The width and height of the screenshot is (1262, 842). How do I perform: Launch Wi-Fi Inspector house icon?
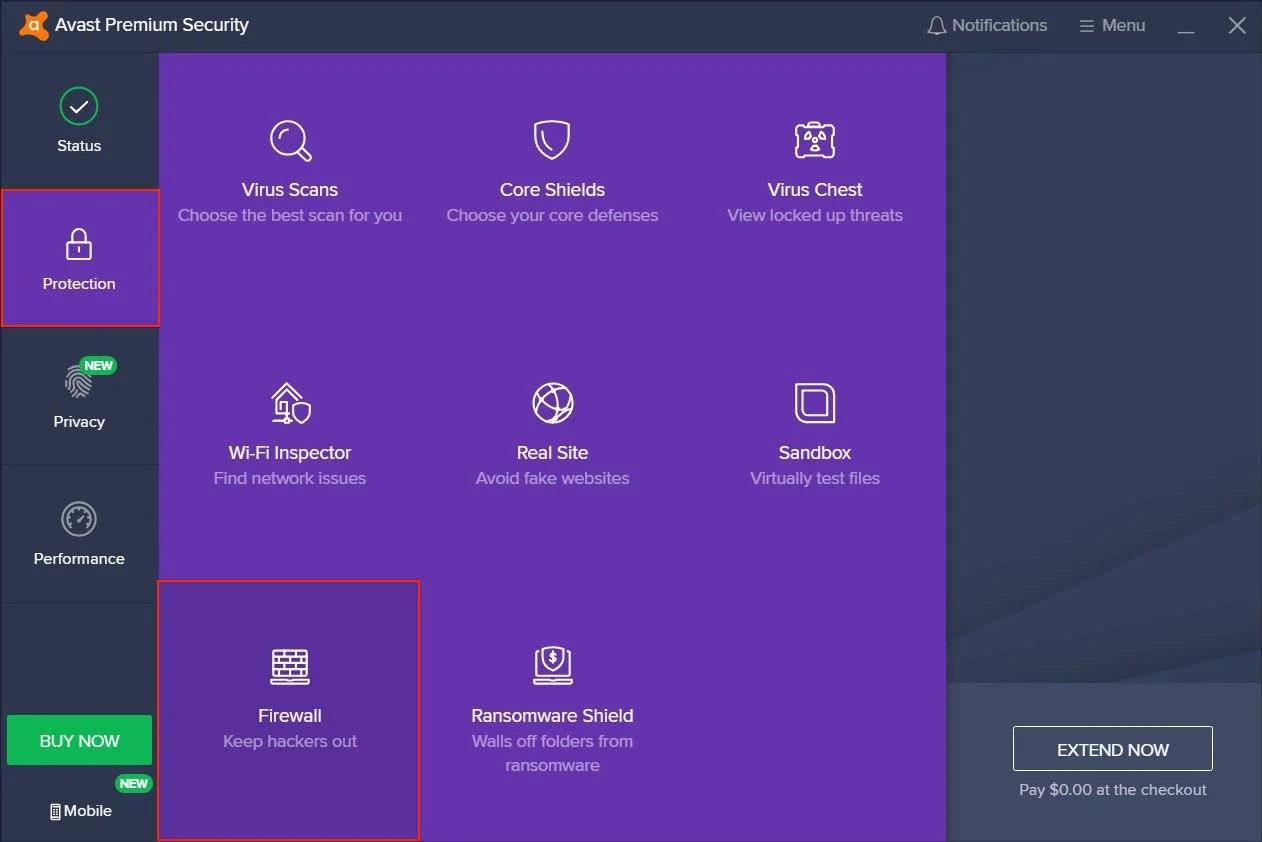(290, 403)
